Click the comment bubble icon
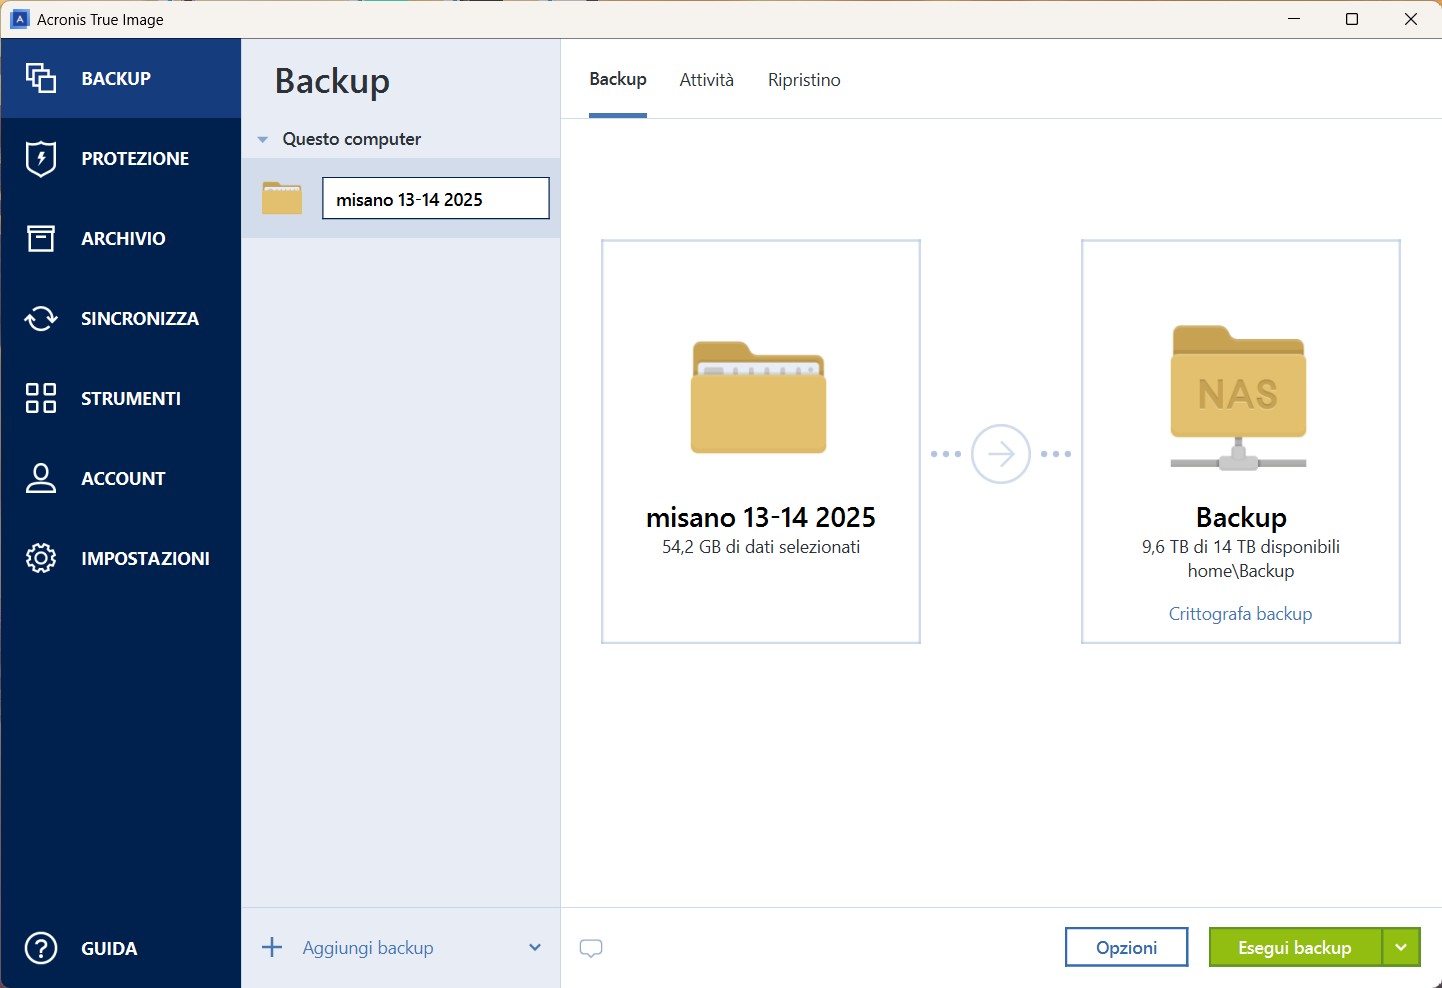 (x=591, y=948)
